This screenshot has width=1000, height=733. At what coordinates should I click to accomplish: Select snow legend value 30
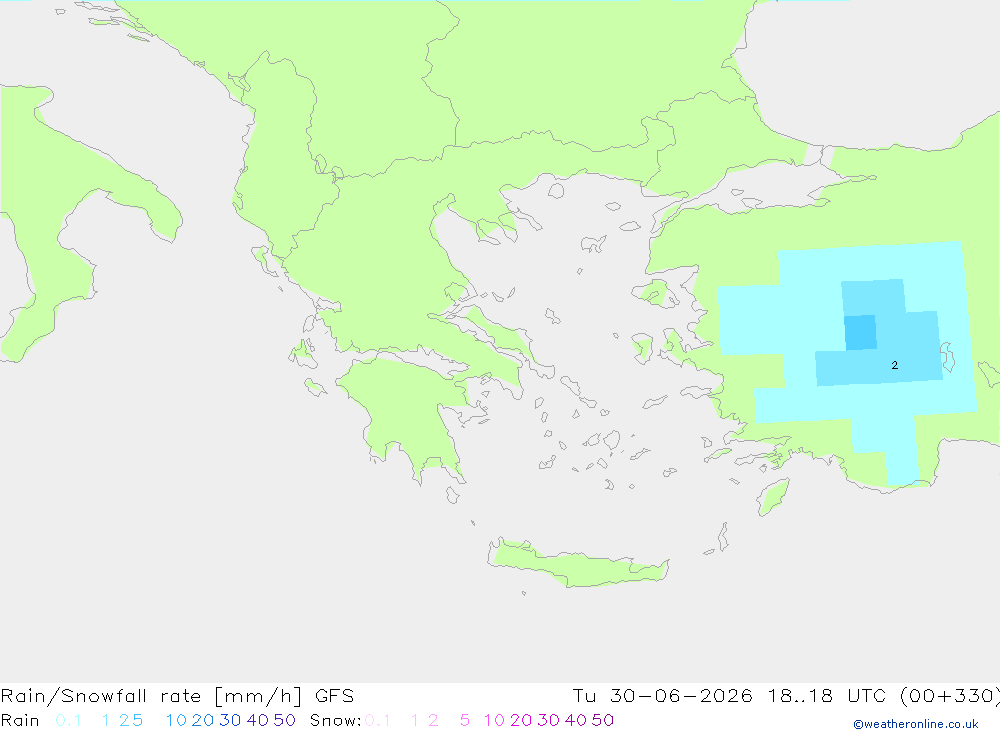point(548,720)
